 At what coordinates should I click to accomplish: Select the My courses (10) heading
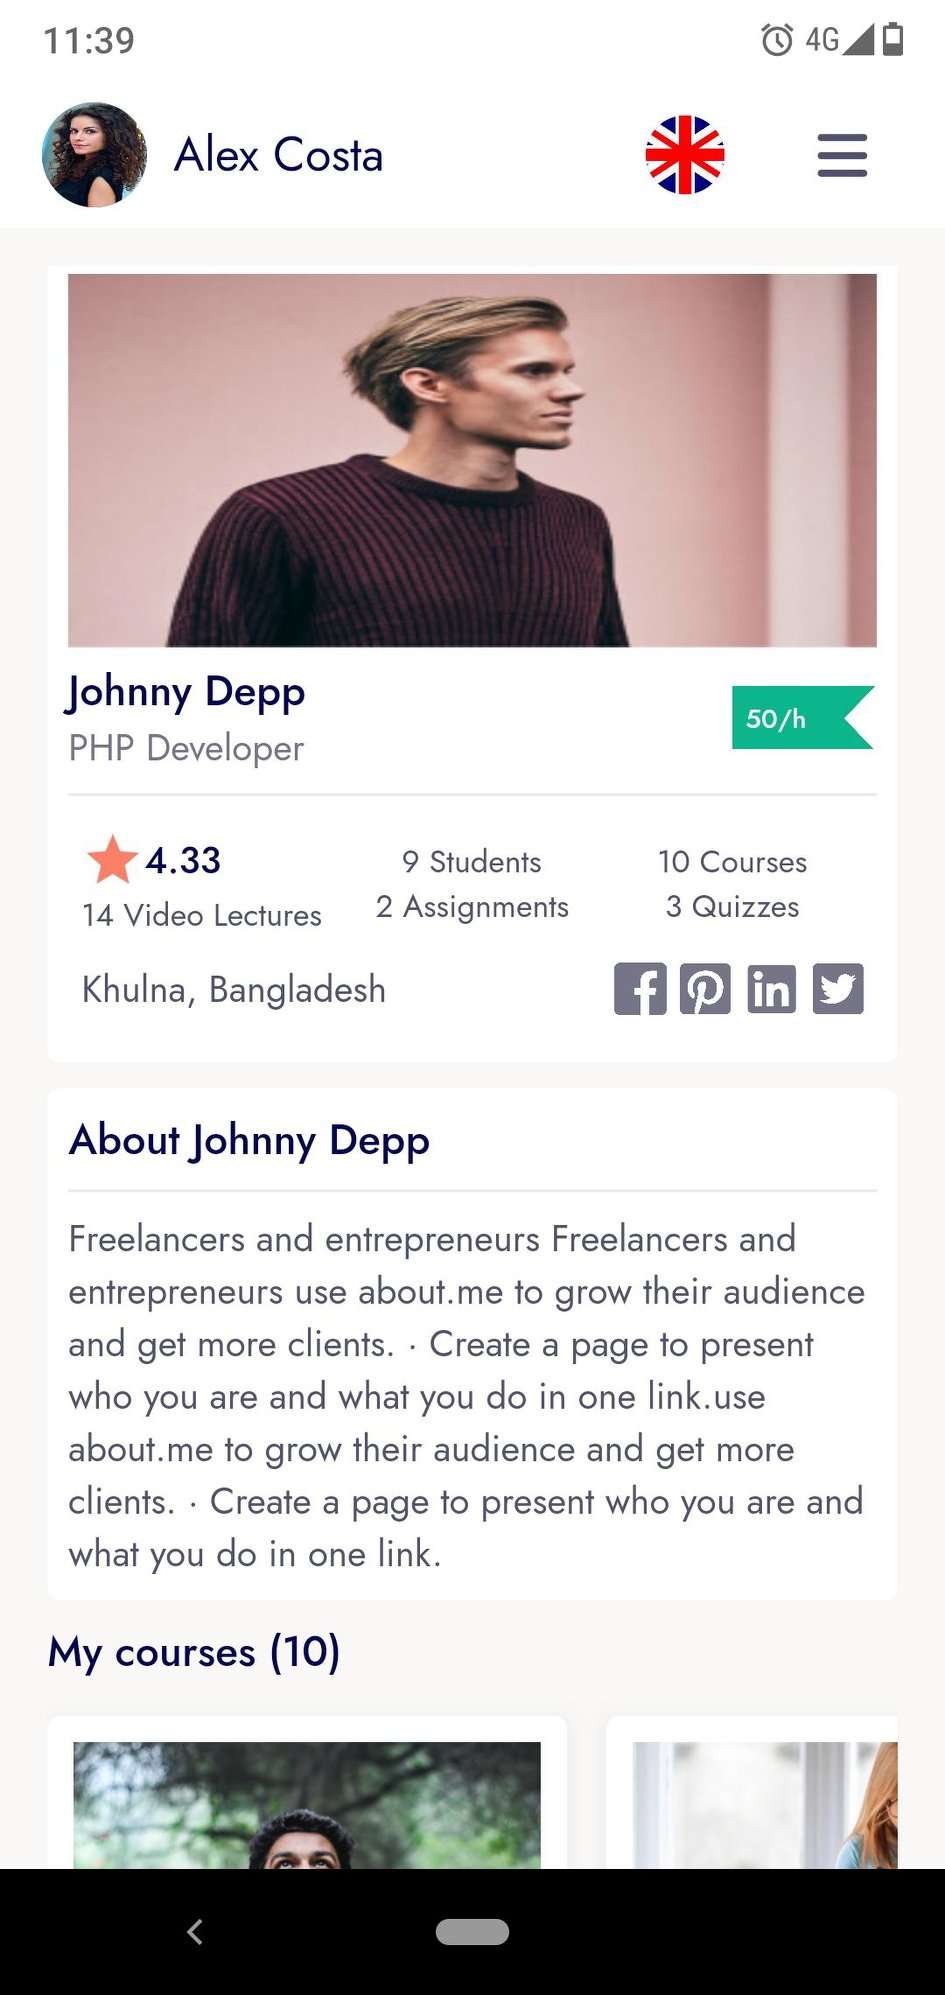[x=194, y=1652]
